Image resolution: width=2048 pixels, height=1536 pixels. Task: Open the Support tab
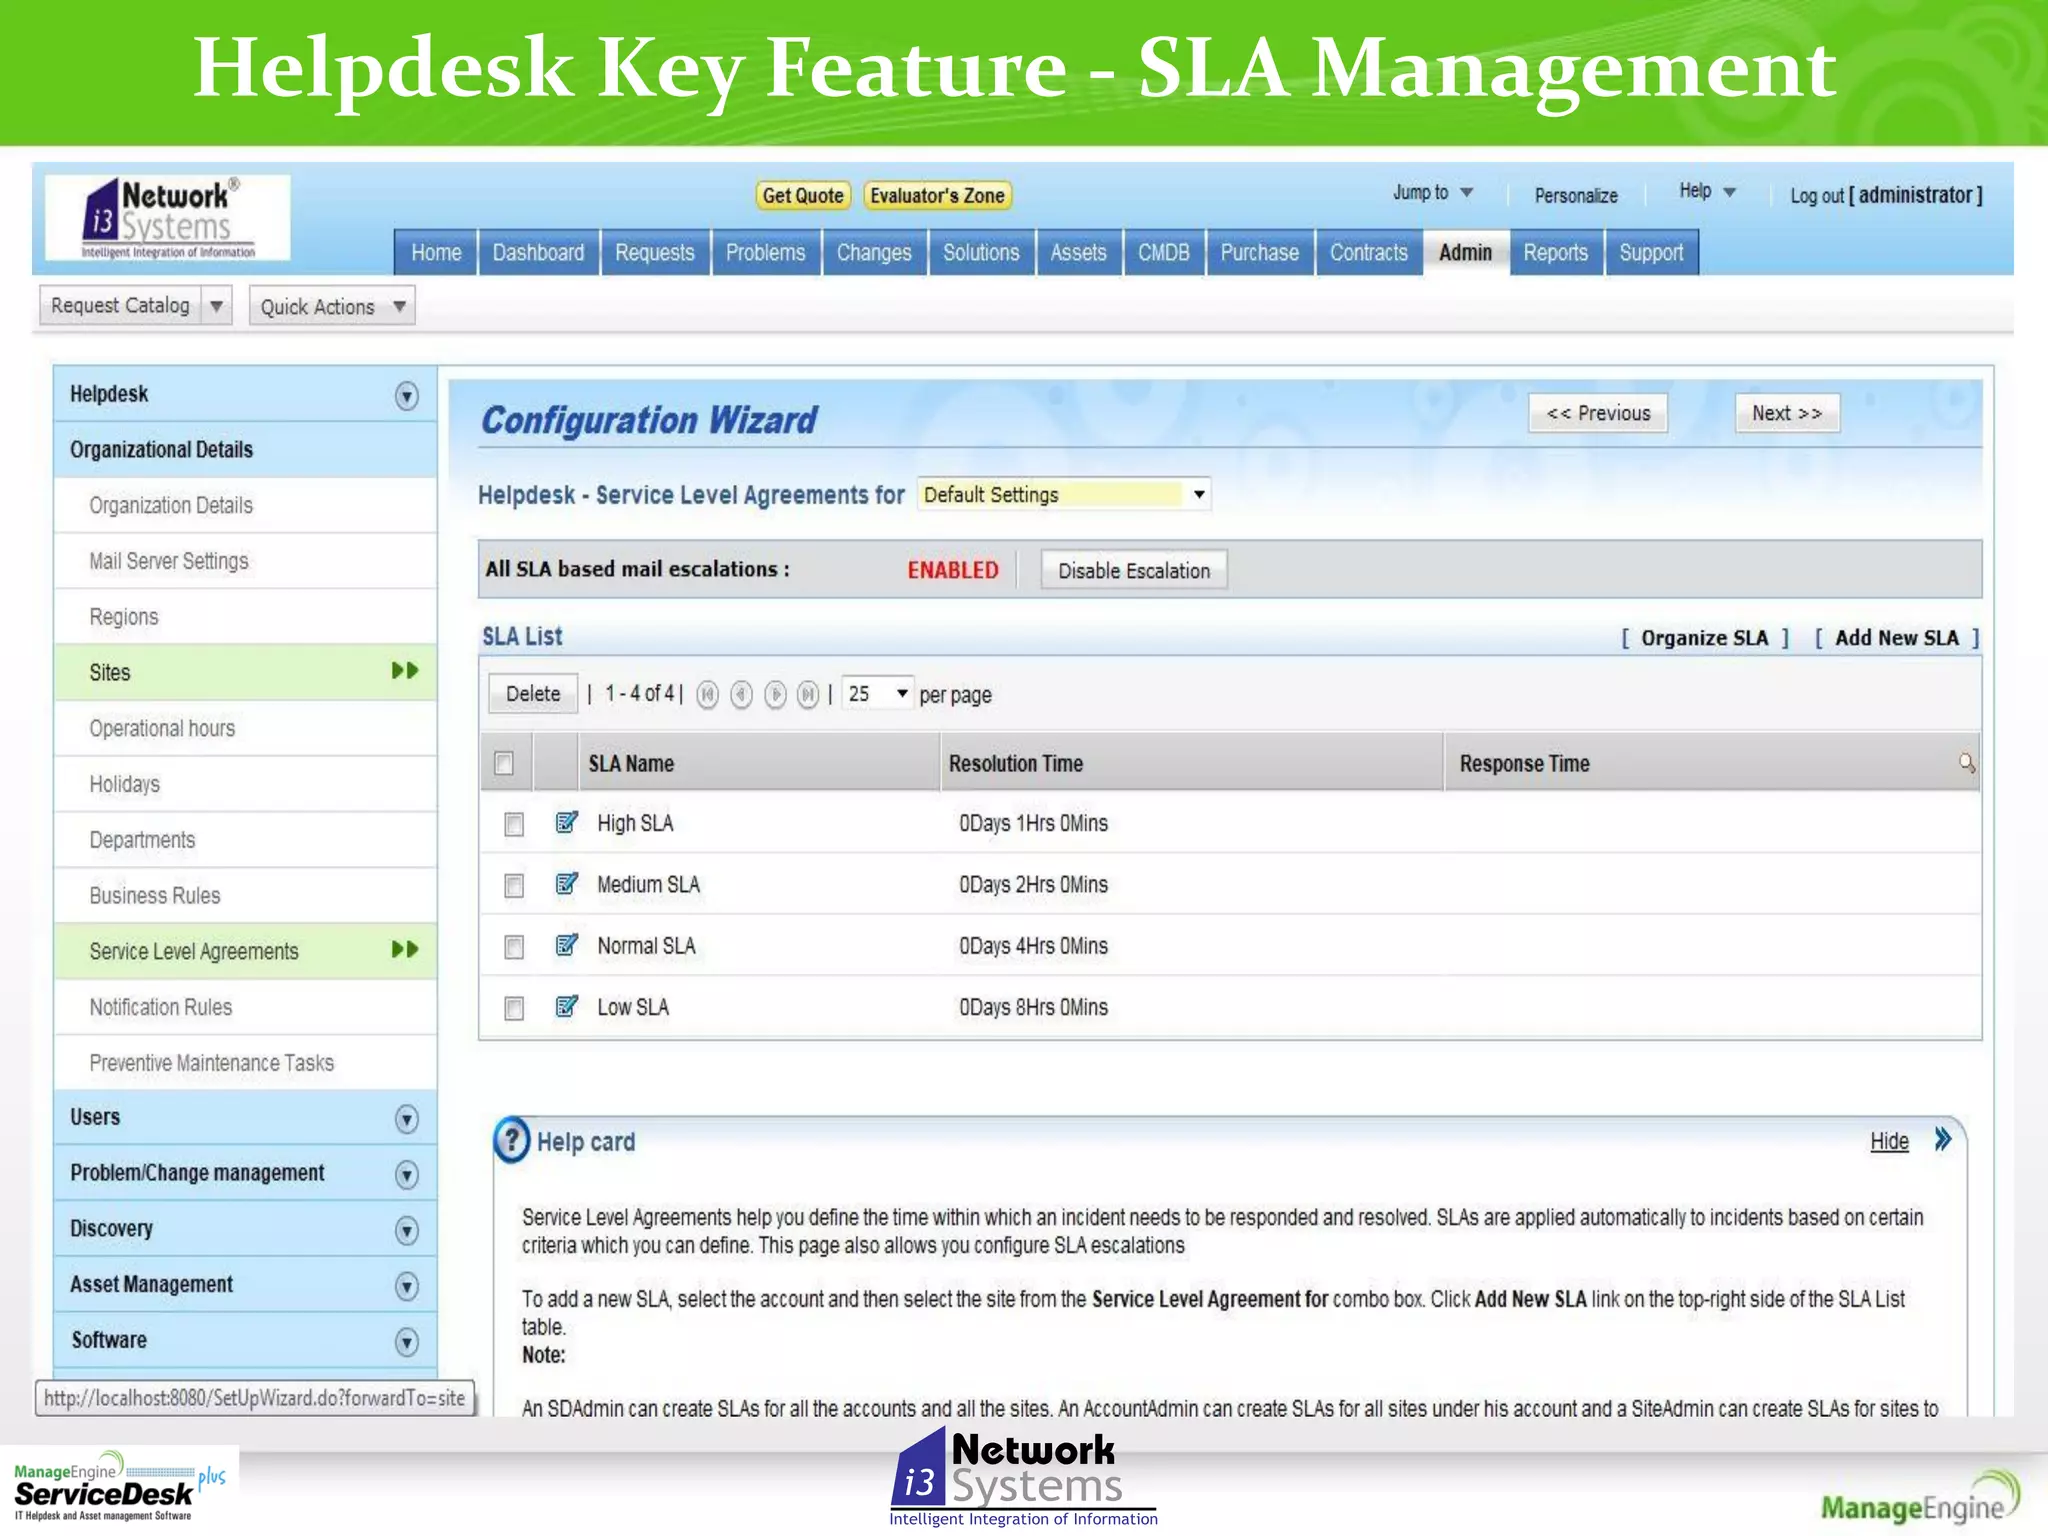[1651, 252]
